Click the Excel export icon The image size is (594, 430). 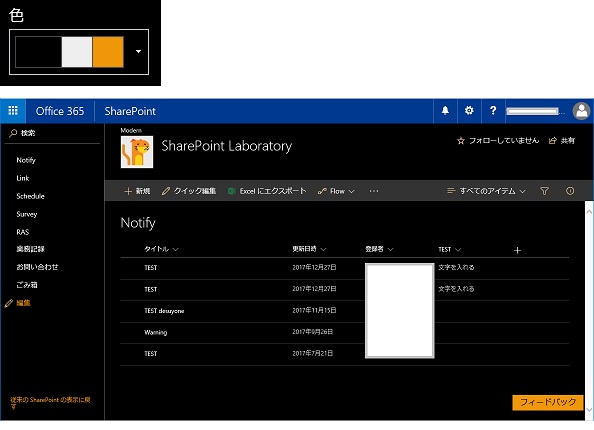coord(231,191)
